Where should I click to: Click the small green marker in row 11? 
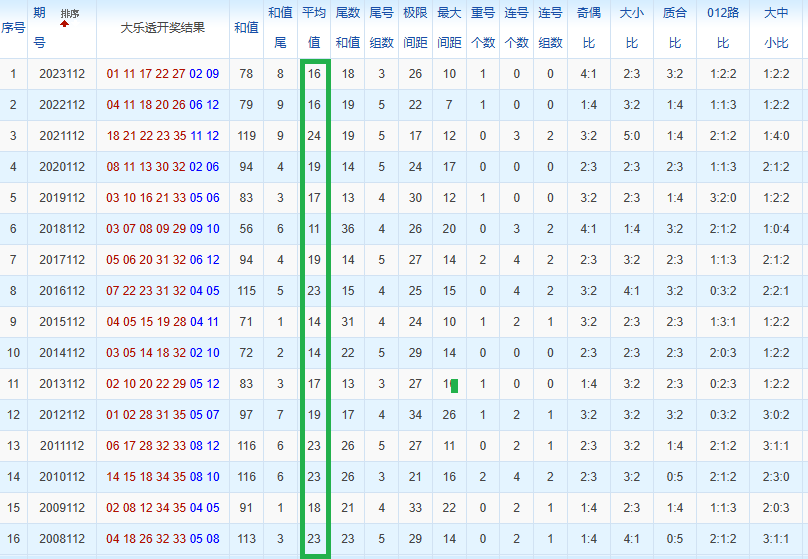point(455,385)
